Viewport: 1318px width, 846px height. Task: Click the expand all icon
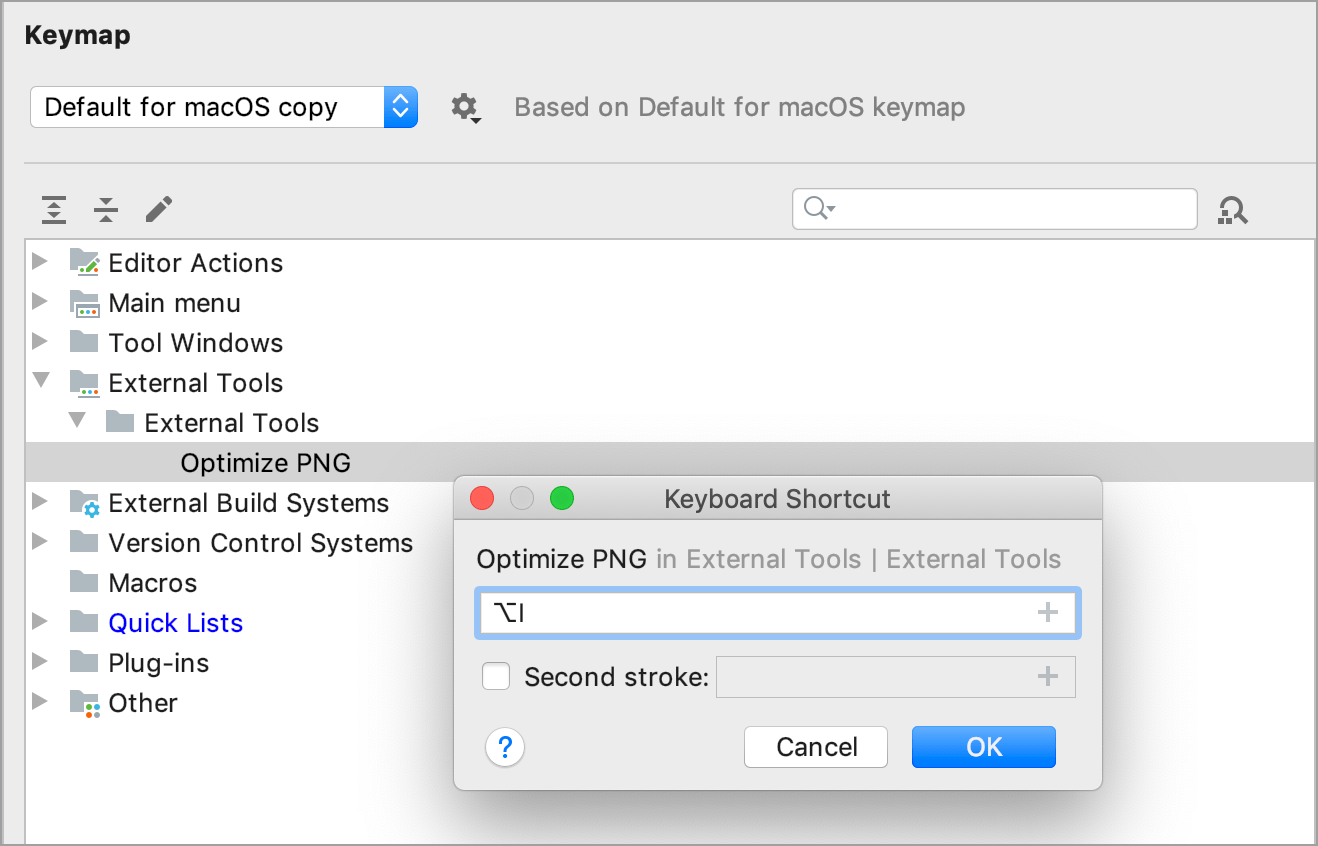(x=54, y=209)
